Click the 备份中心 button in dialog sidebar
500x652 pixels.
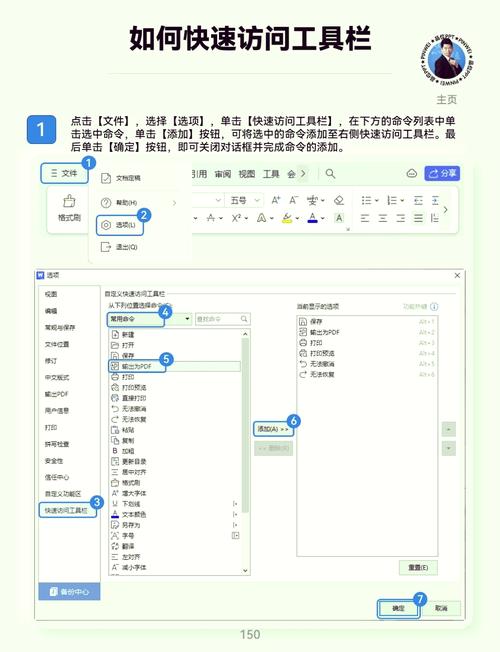tap(69, 591)
